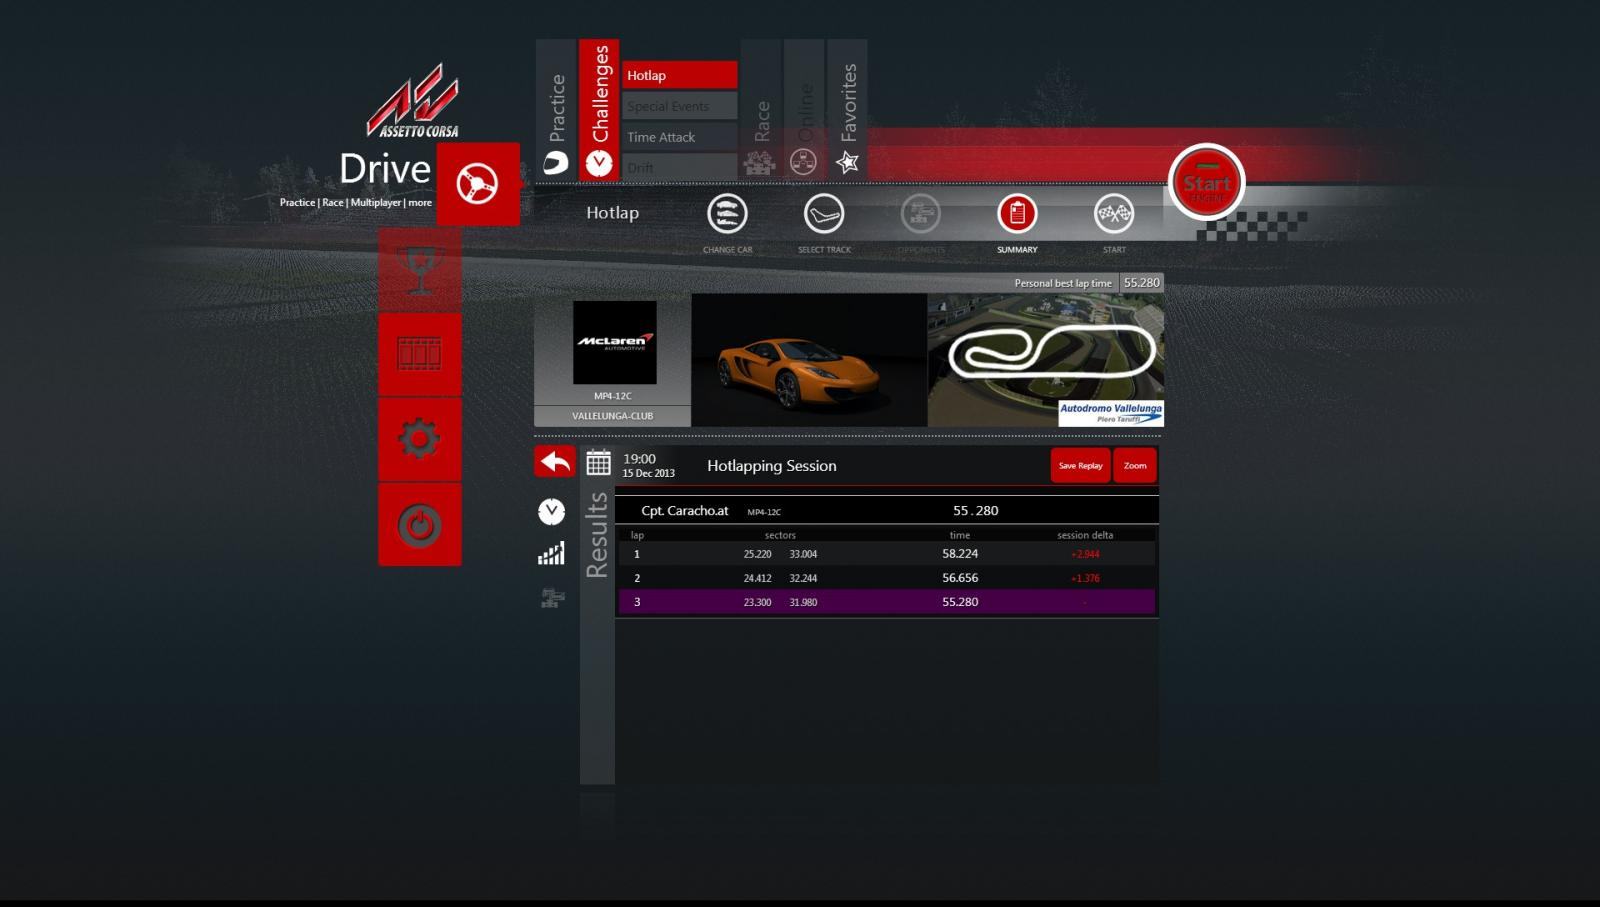Click the Start checkered flags icon
1600x907 pixels.
point(1114,213)
